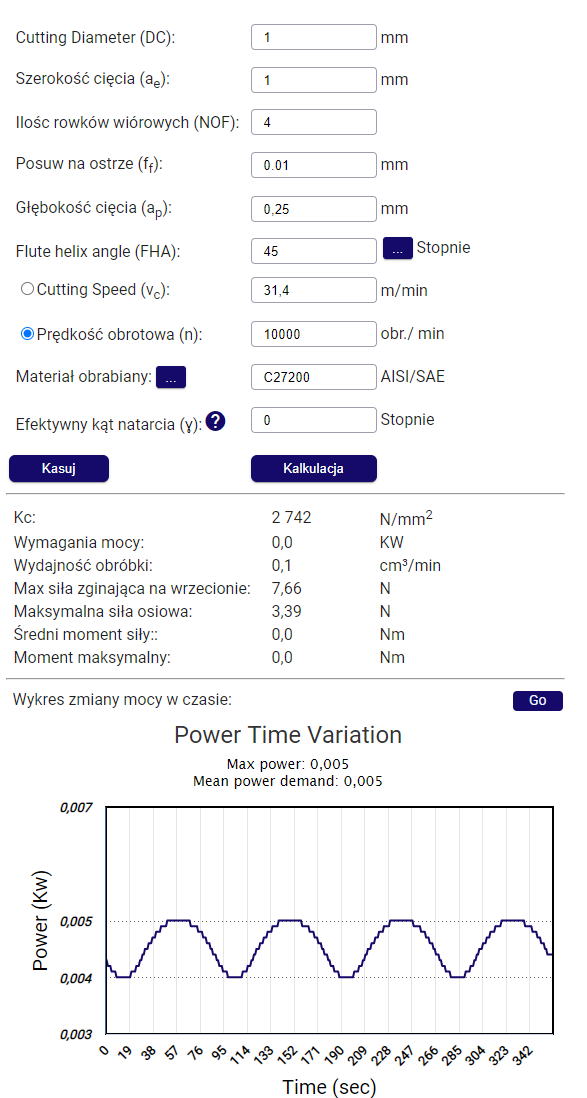Edit the spindle speed field showing 10000
The height and width of the screenshot is (1098, 587).
[314, 334]
